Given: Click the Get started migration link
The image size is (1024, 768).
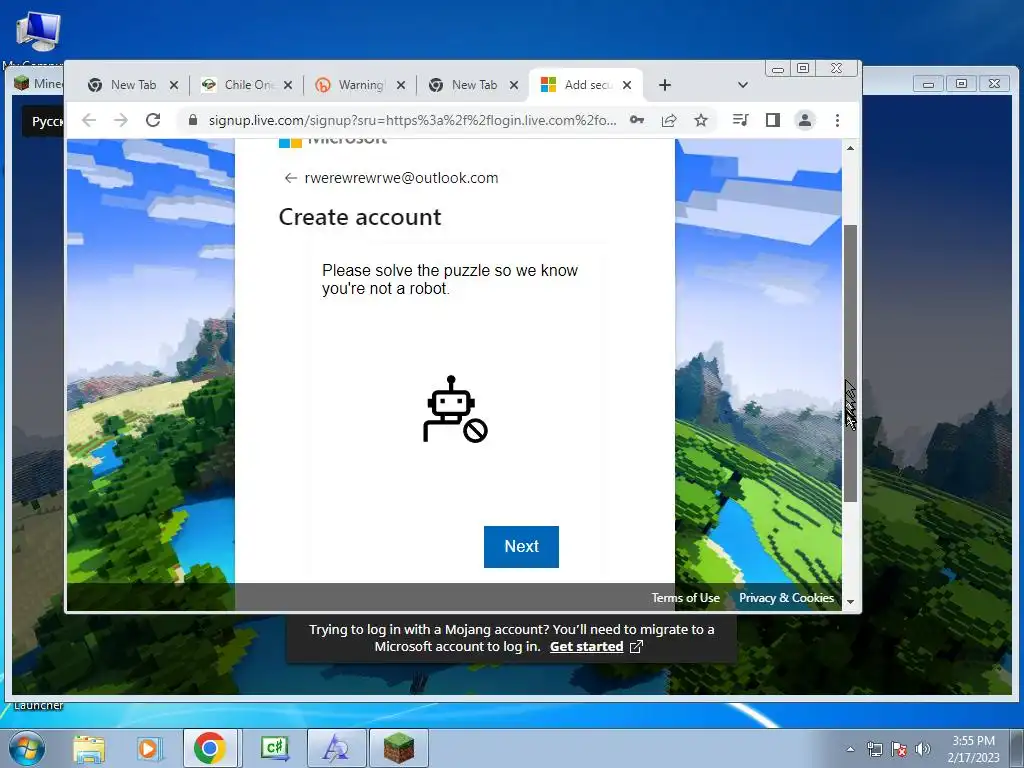Looking at the screenshot, I should click(586, 647).
